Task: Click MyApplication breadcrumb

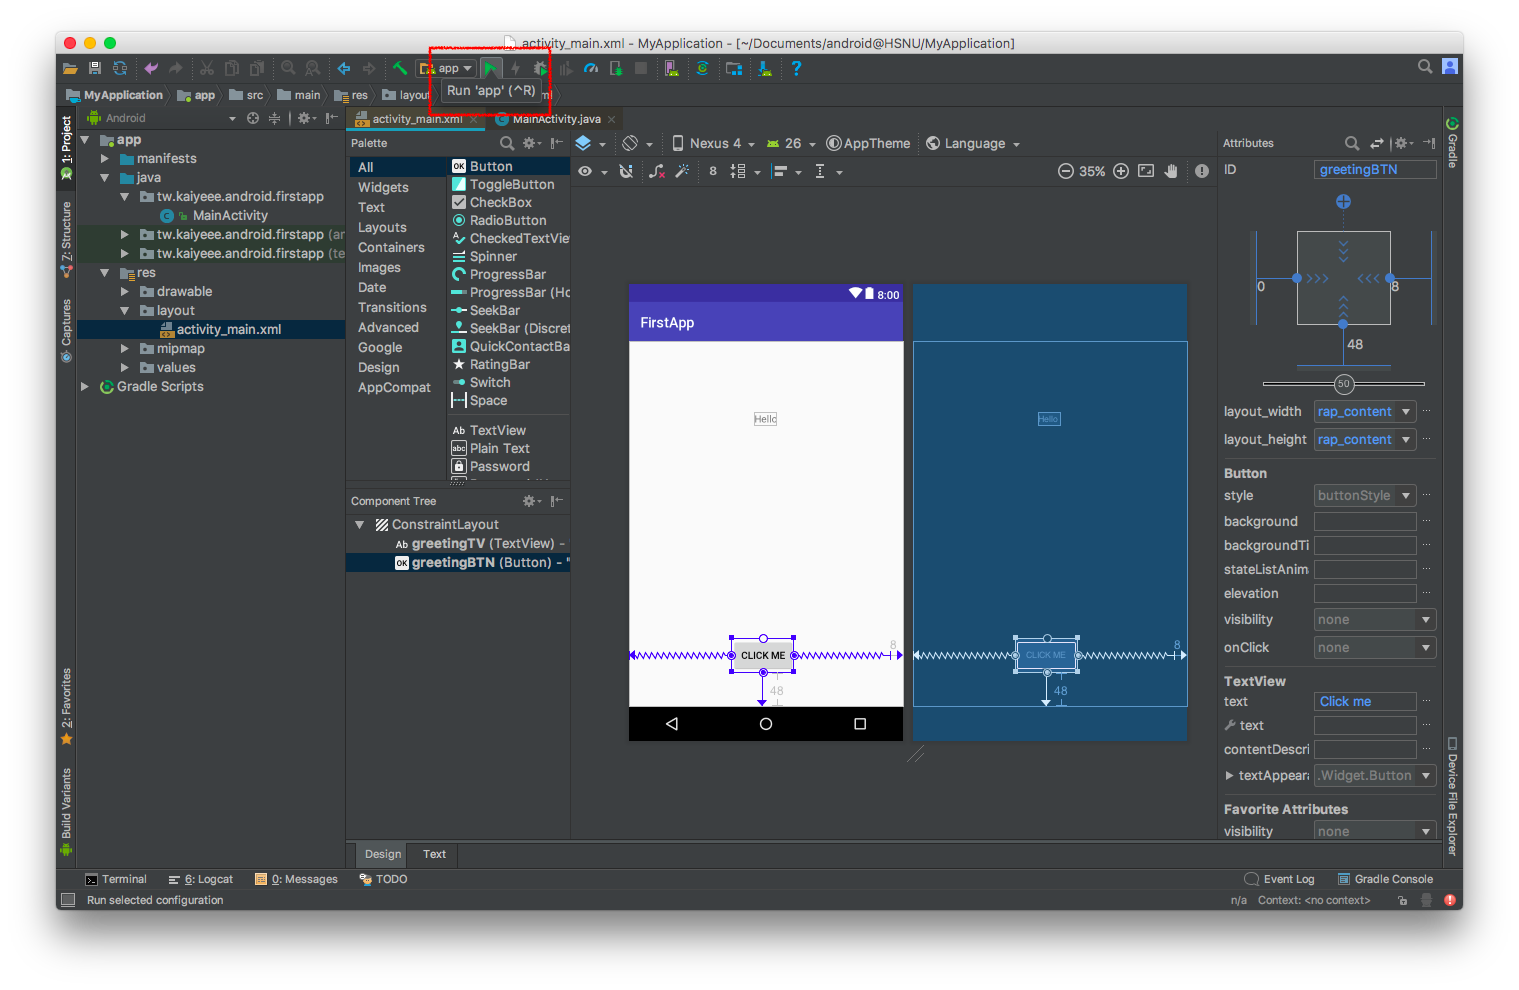Action: click(114, 95)
